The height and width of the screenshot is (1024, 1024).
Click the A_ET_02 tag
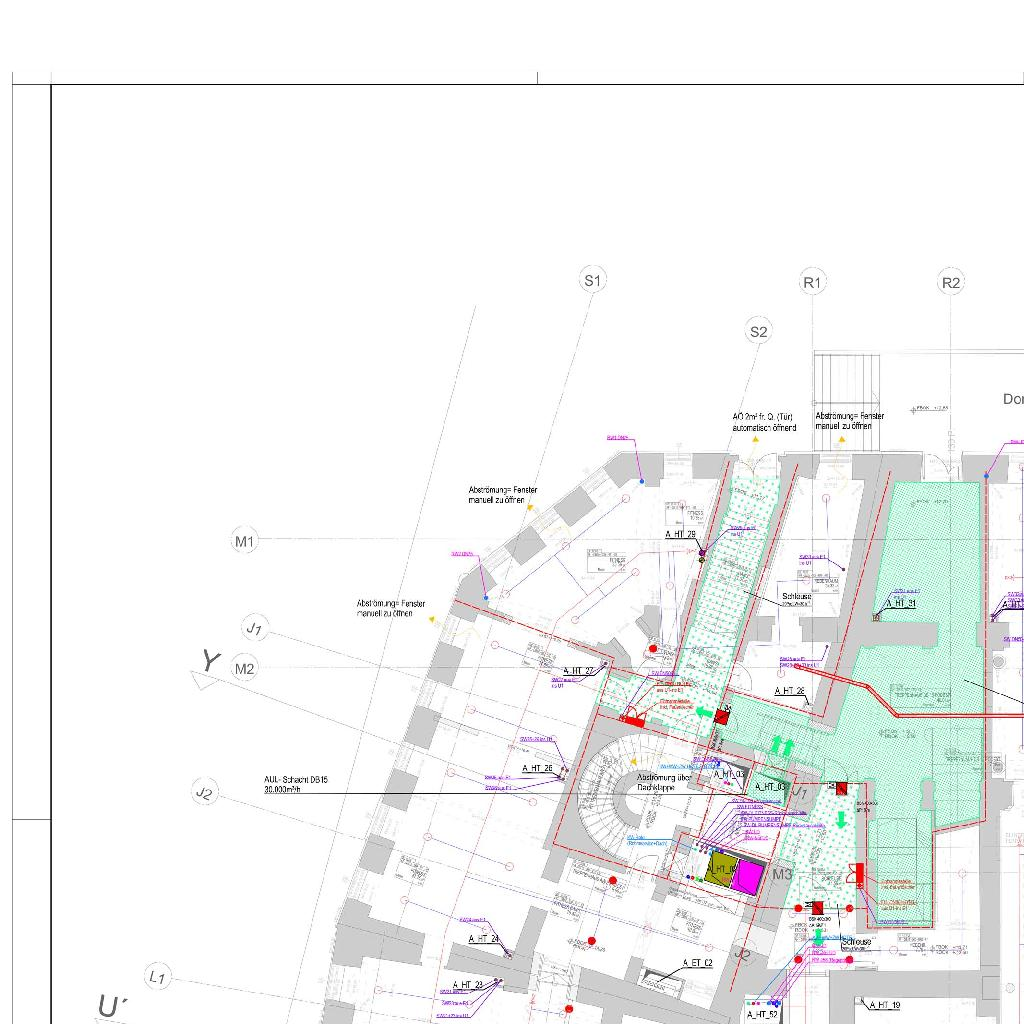coord(697,963)
